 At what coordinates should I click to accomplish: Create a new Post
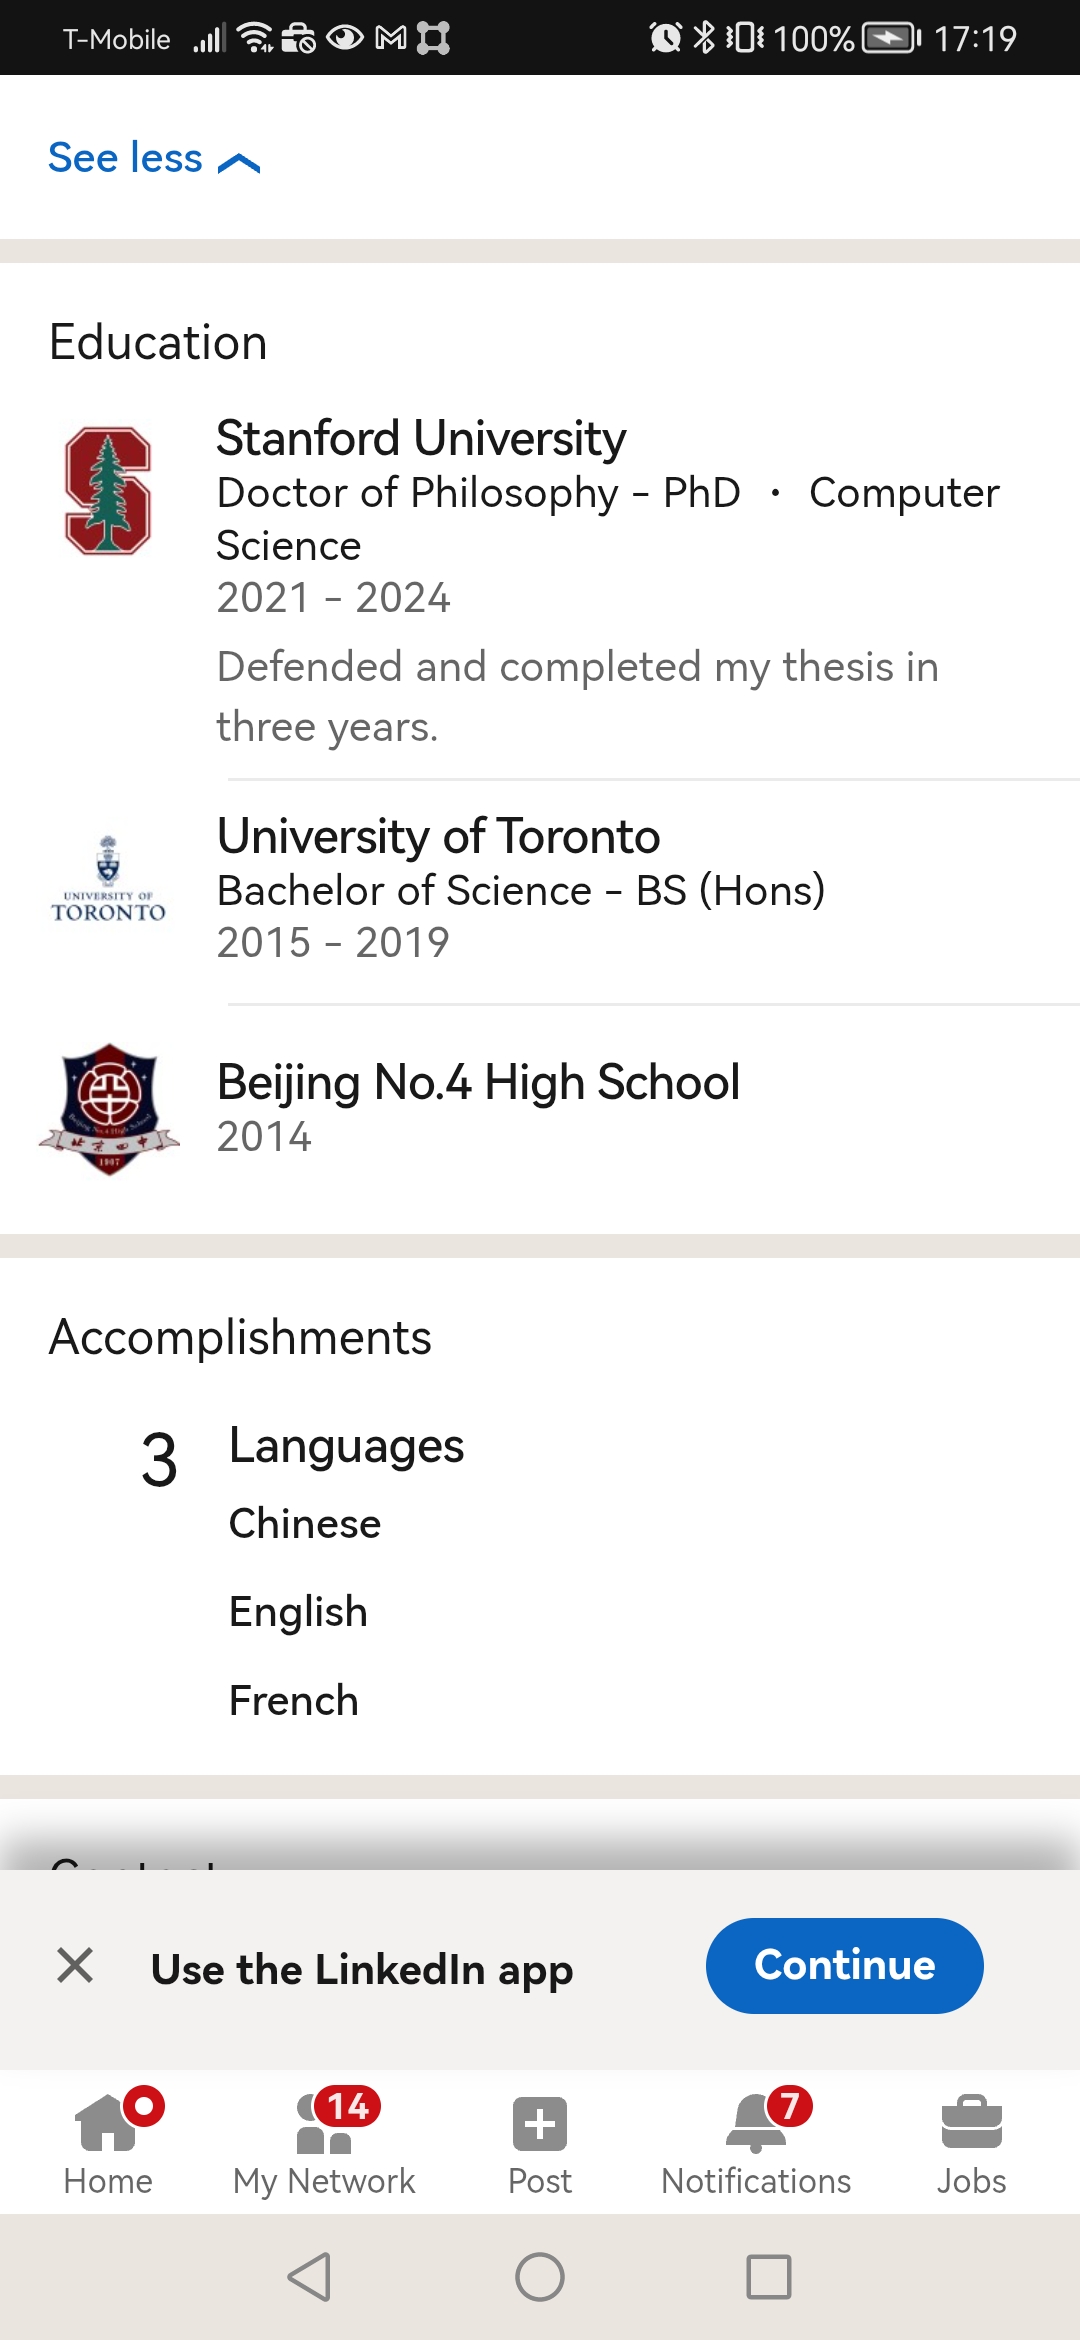click(540, 2142)
